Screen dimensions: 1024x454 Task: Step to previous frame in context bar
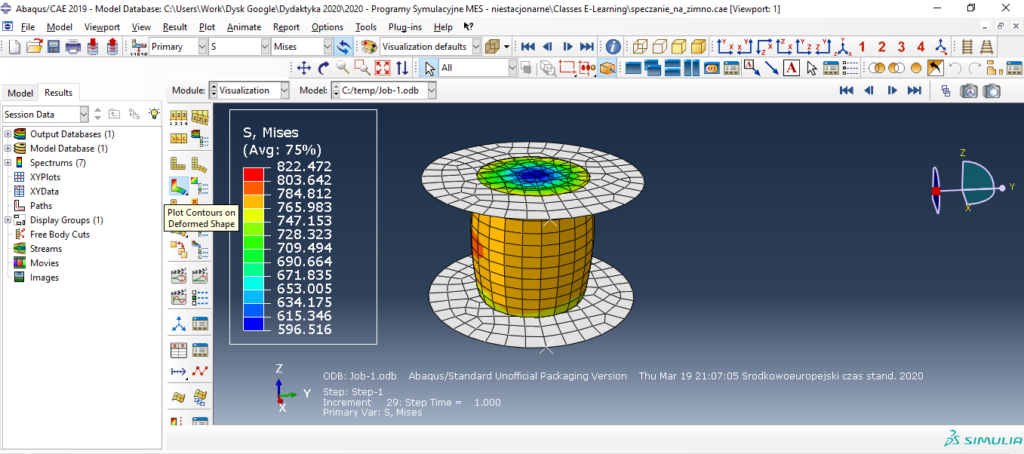coord(869,91)
